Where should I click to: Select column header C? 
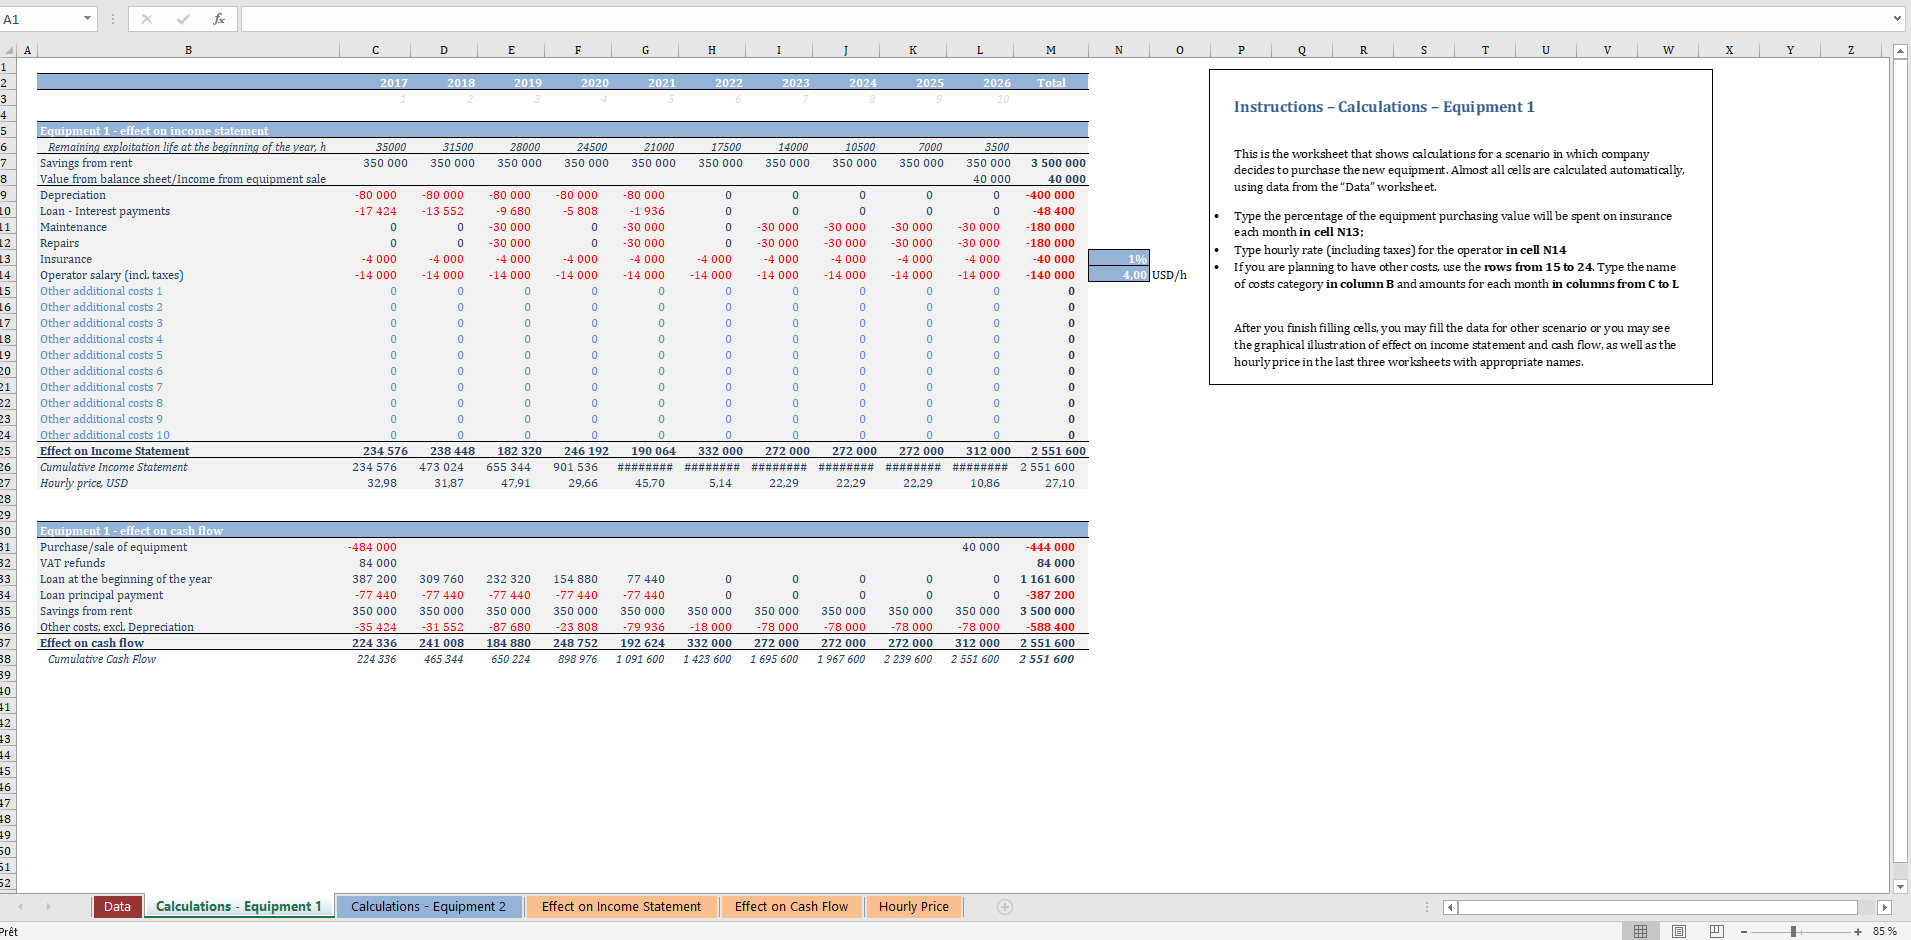pos(375,50)
